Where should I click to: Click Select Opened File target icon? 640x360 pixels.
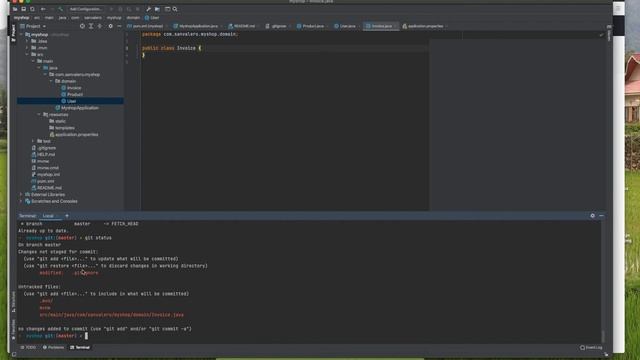click(82, 26)
